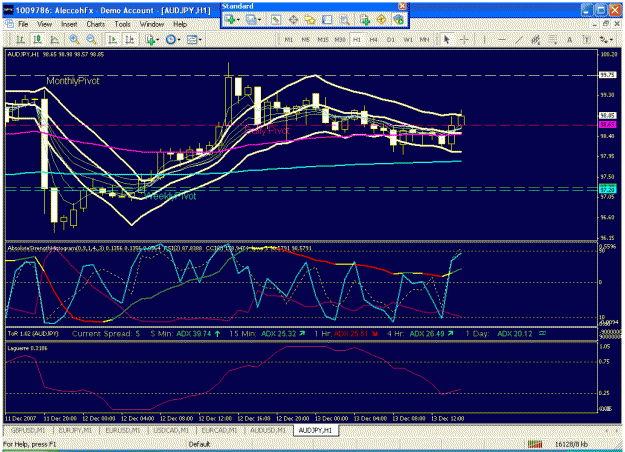625x452 pixels.
Task: Open Help menu
Action: pyautogui.click(x=180, y=24)
